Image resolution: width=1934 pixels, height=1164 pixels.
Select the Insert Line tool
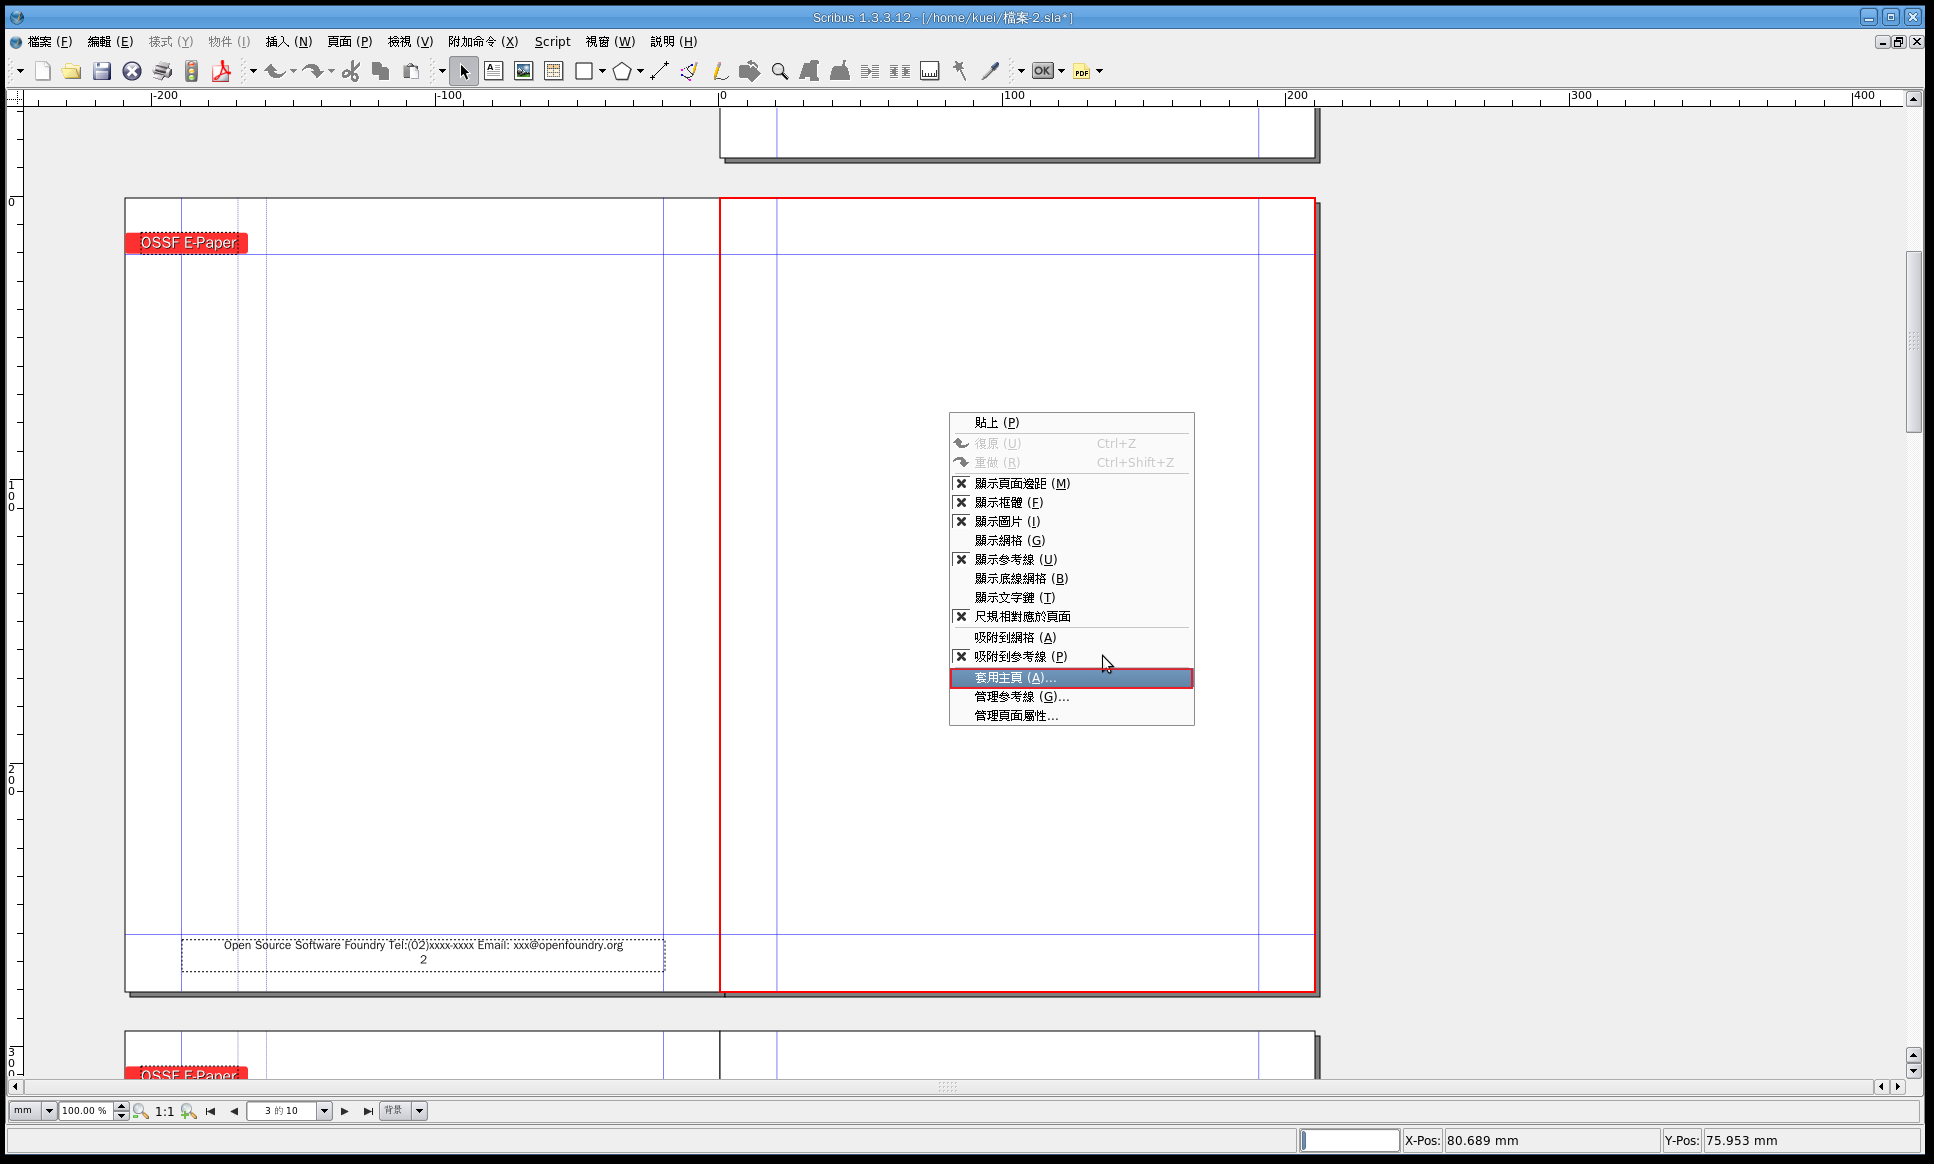(659, 71)
